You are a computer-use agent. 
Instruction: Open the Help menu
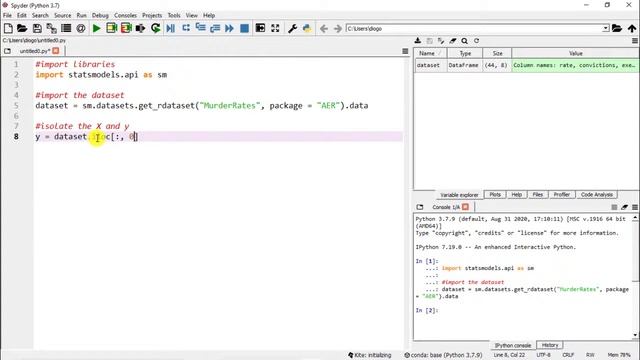[x=209, y=15]
